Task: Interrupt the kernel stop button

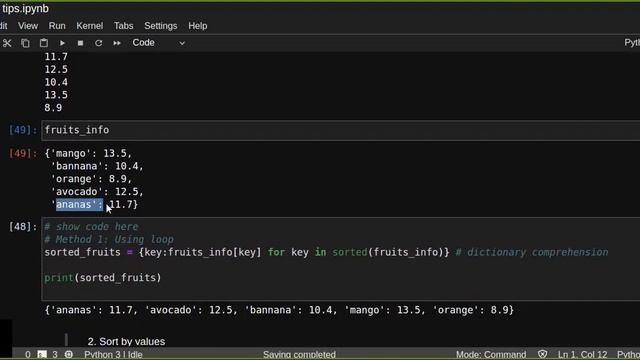Action: (80, 43)
